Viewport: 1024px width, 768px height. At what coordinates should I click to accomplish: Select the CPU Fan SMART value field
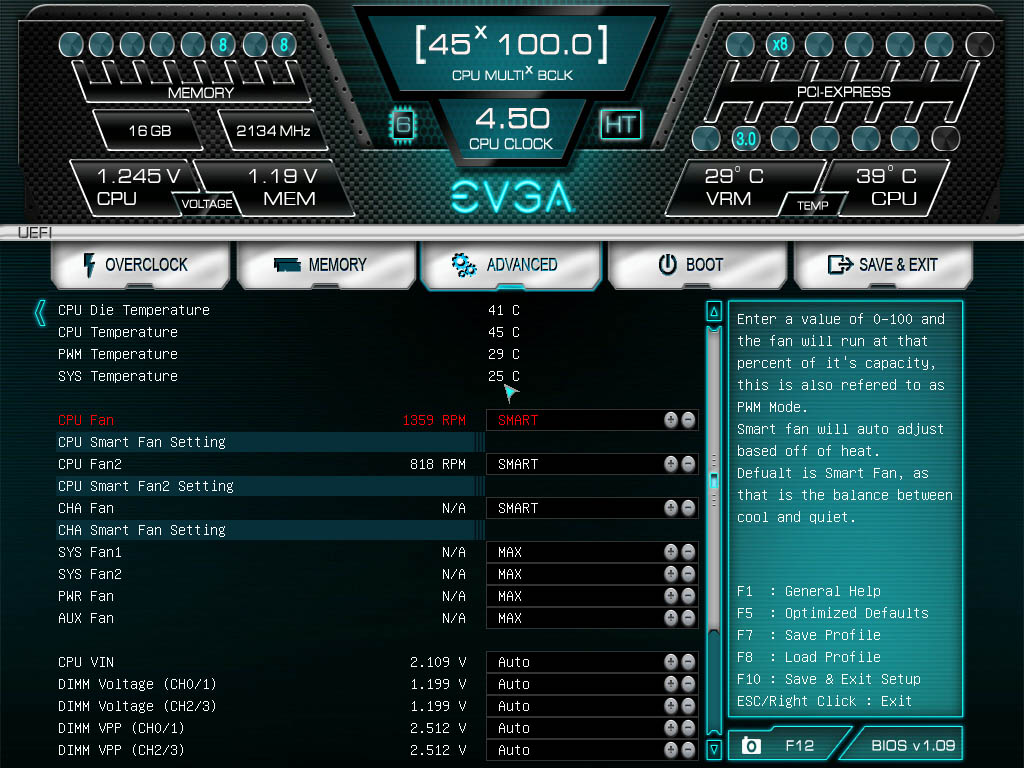[592, 420]
